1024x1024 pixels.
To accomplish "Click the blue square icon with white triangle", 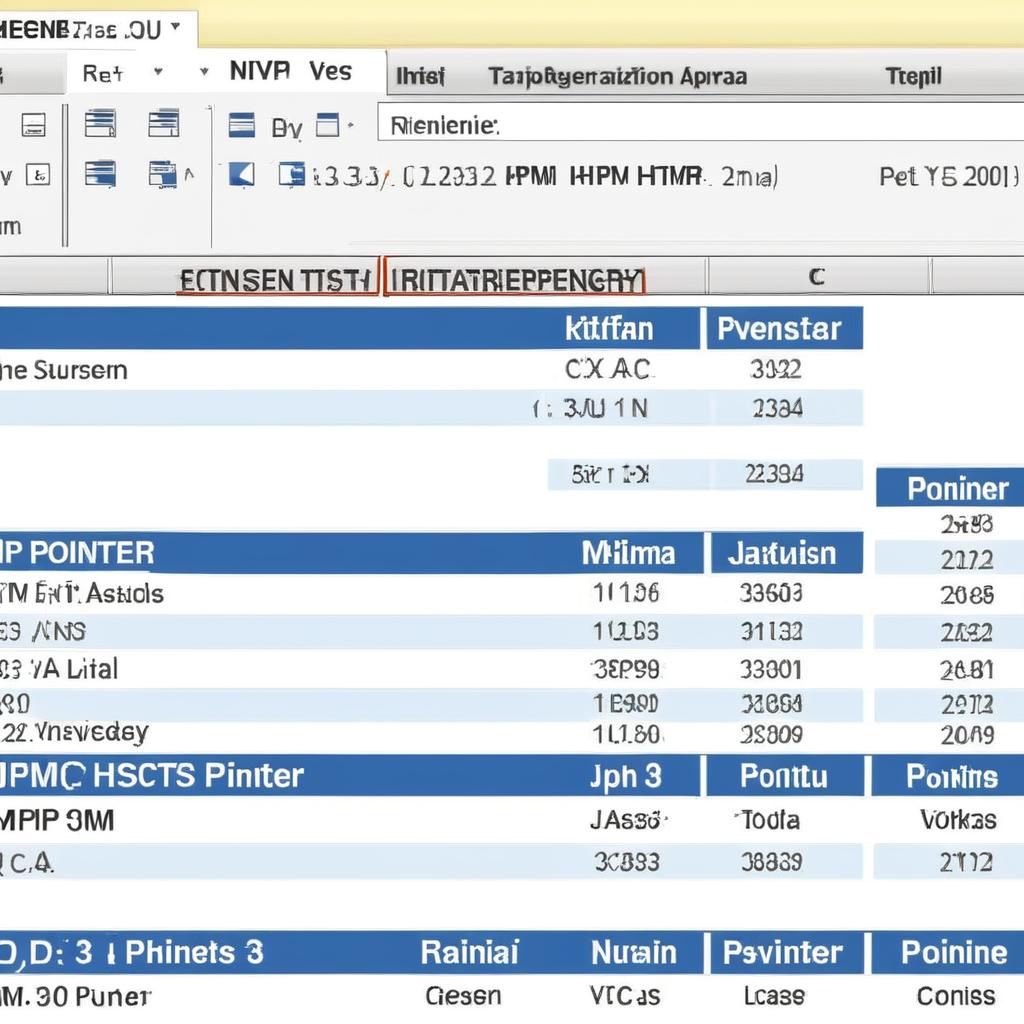I will (x=242, y=175).
